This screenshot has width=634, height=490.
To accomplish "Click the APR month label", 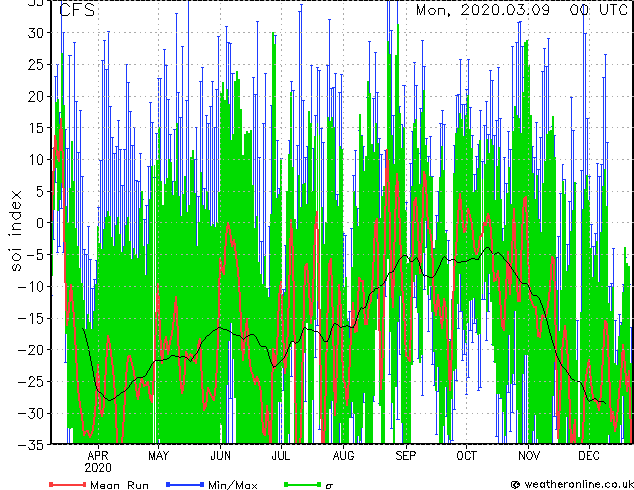I will 98,456.
